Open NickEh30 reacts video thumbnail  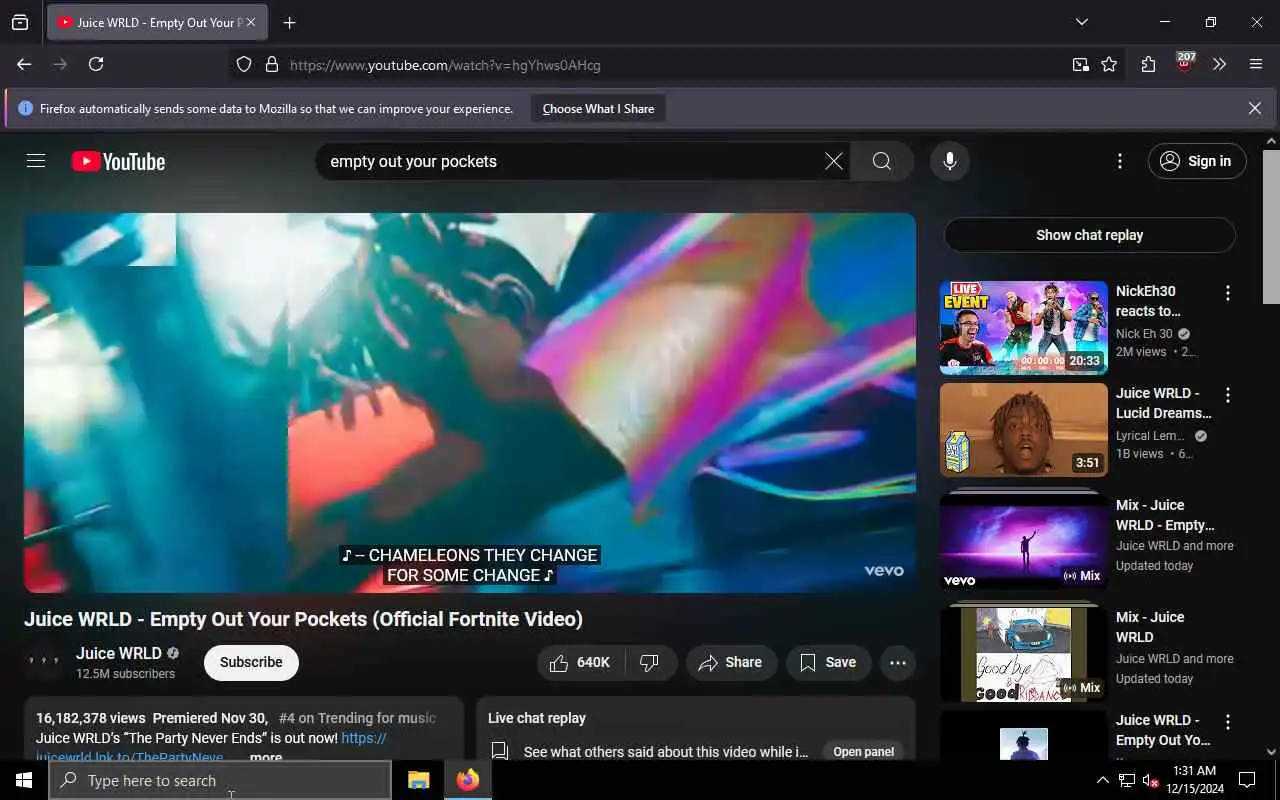pos(1023,328)
